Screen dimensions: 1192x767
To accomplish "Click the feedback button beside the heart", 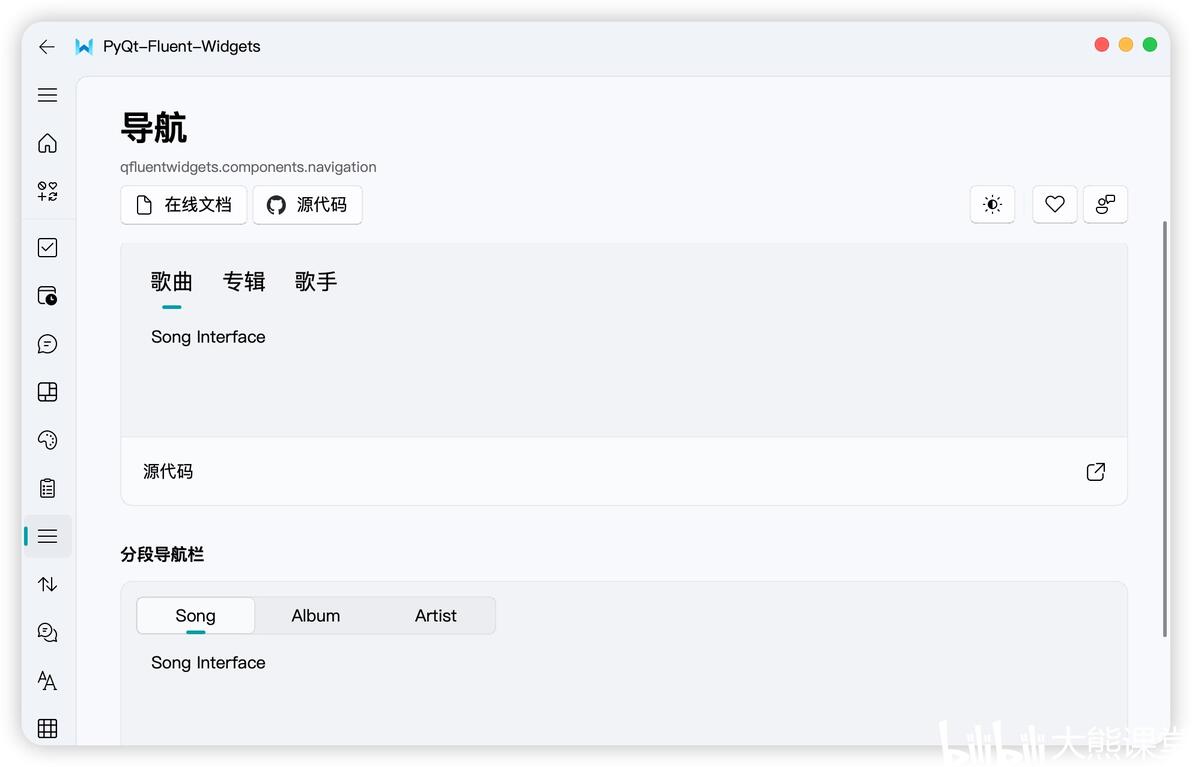I will tap(1105, 204).
